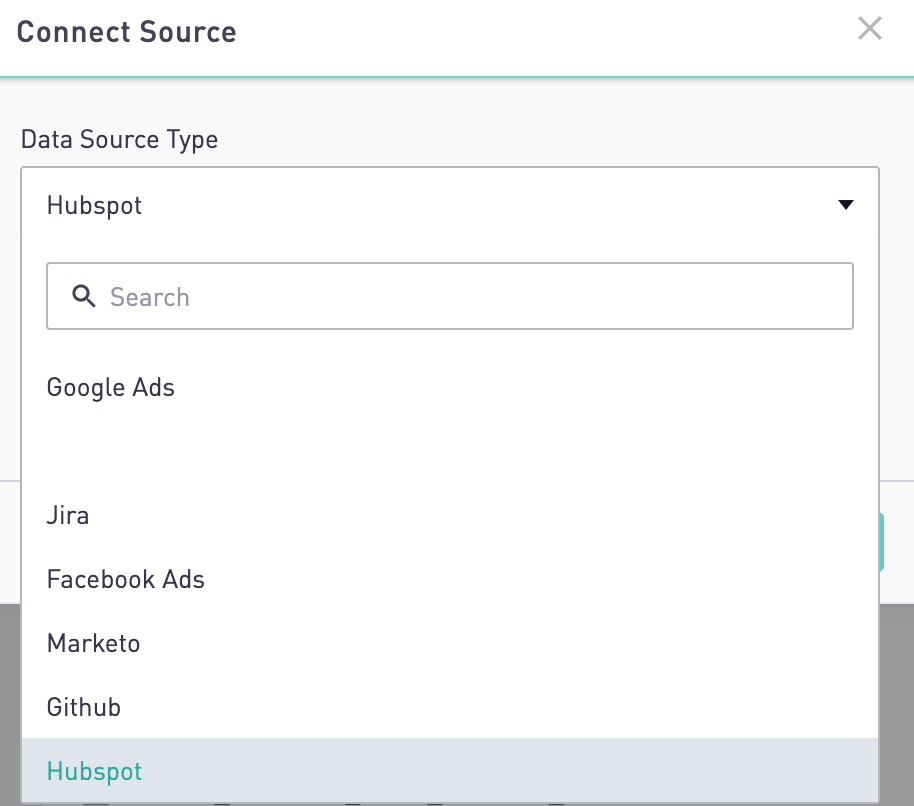Choose Jira as data source
The width and height of the screenshot is (914, 806).
point(450,516)
